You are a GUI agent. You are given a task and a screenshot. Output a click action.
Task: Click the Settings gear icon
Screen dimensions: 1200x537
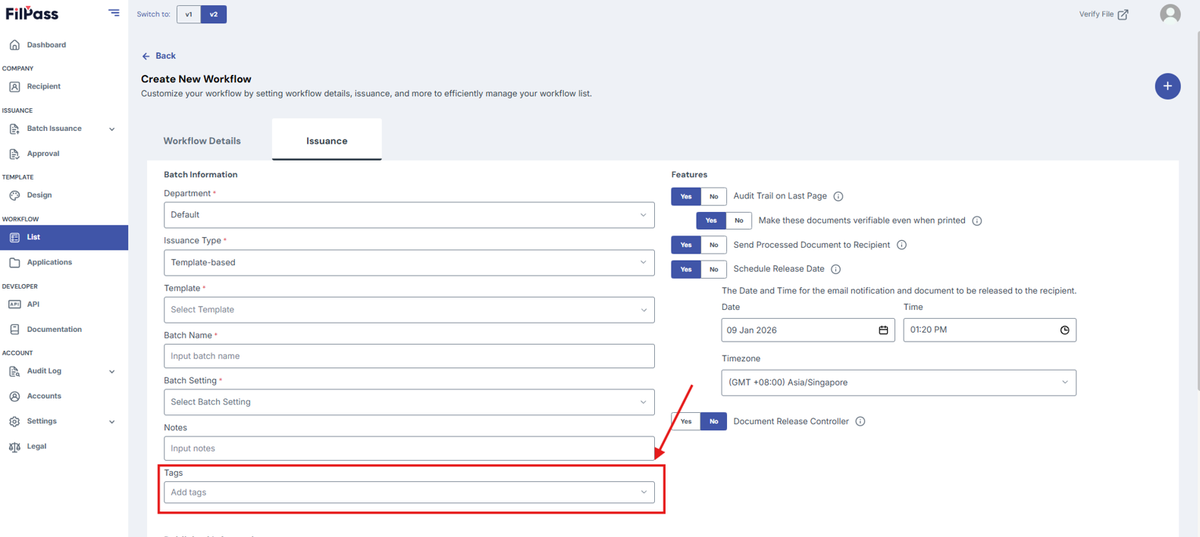coord(14,421)
